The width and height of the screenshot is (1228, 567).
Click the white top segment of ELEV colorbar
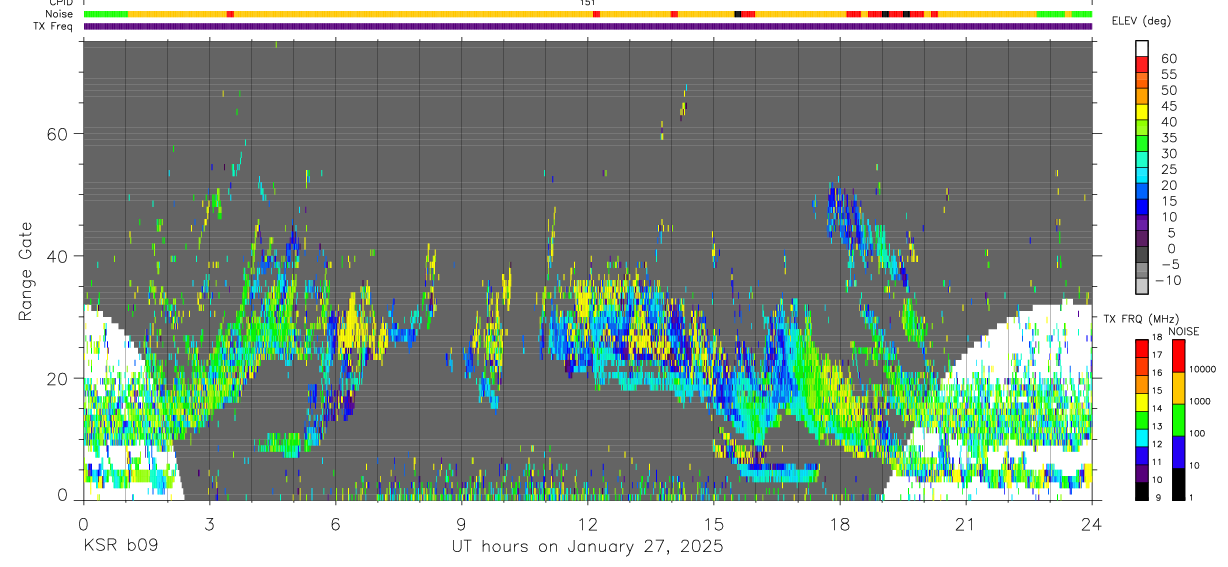pos(1142,48)
